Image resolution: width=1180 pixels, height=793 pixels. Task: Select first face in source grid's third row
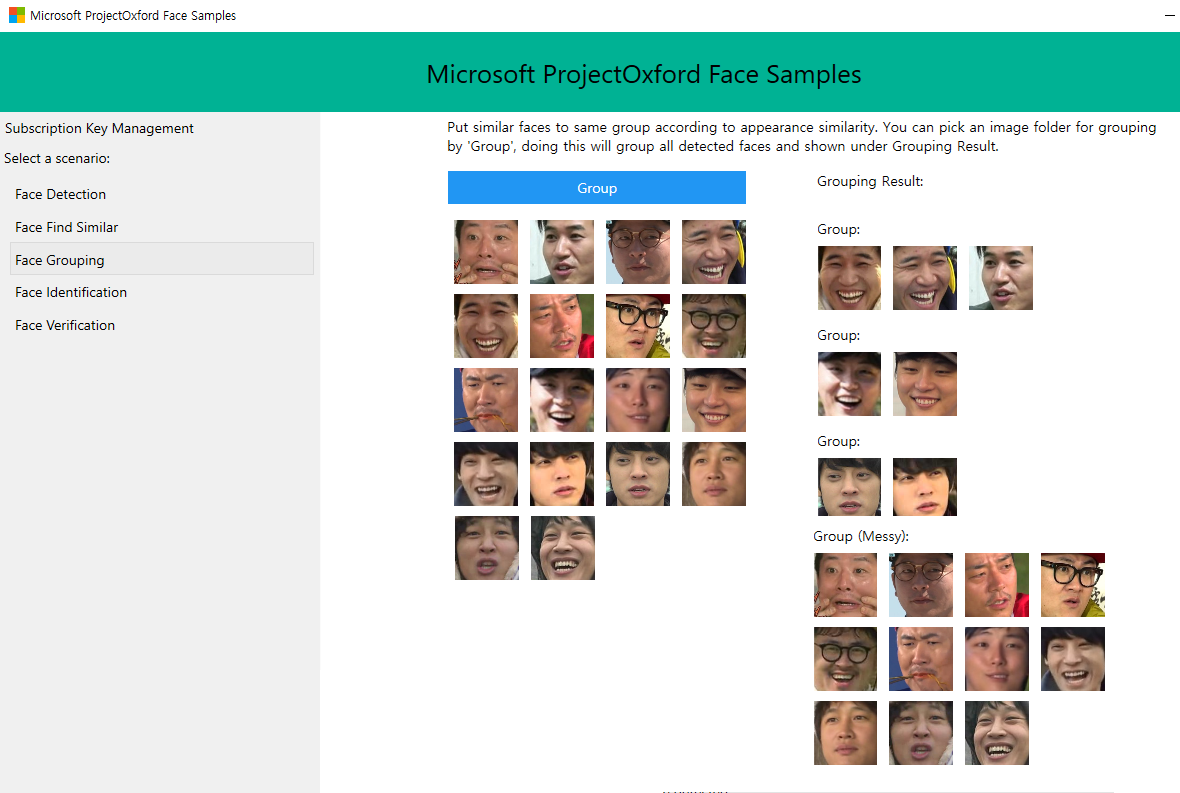click(486, 400)
